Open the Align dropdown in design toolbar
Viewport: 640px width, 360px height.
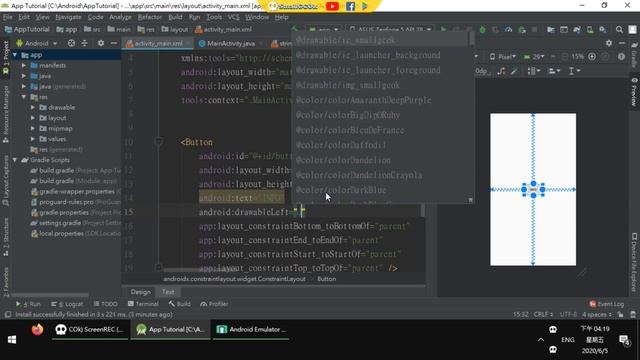[x=554, y=71]
